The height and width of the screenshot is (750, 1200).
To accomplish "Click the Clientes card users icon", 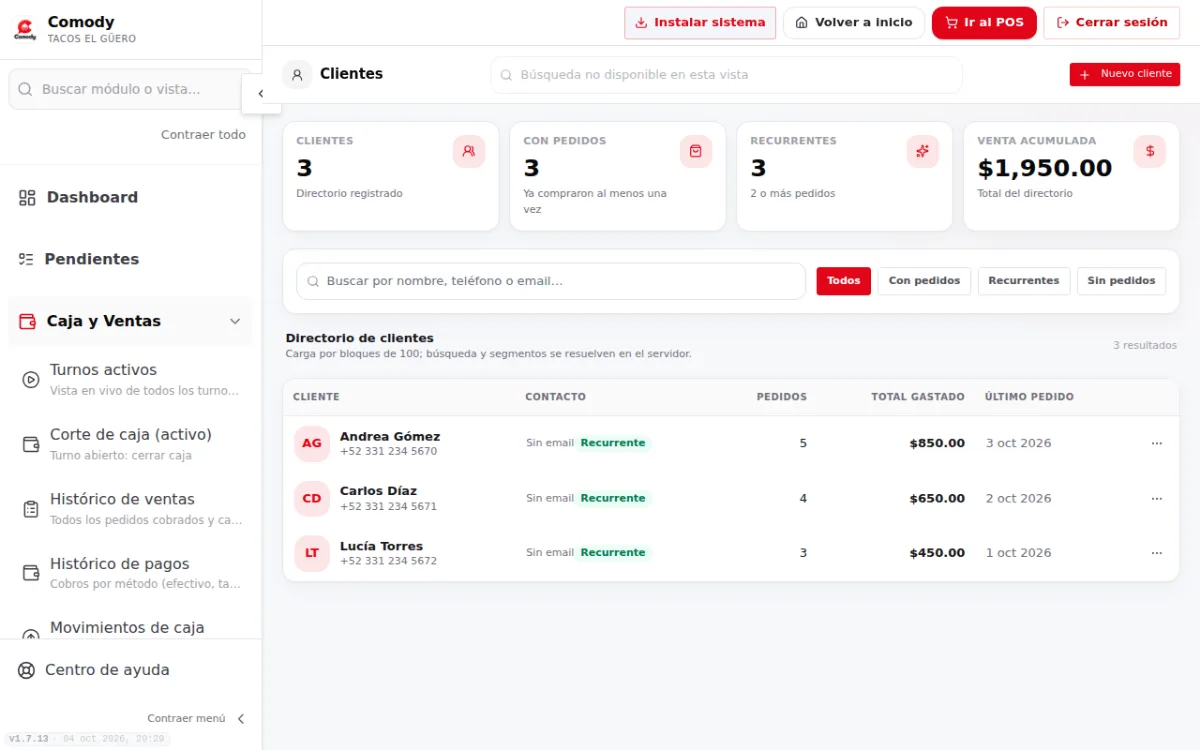I will click(469, 151).
